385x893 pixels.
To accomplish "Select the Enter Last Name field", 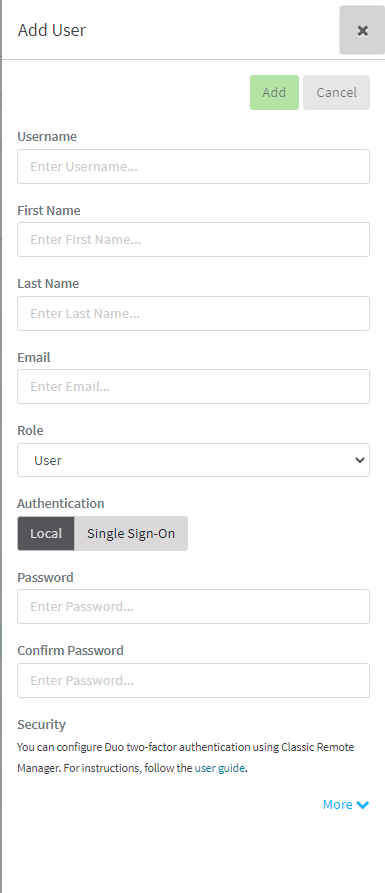I will (x=193, y=313).
